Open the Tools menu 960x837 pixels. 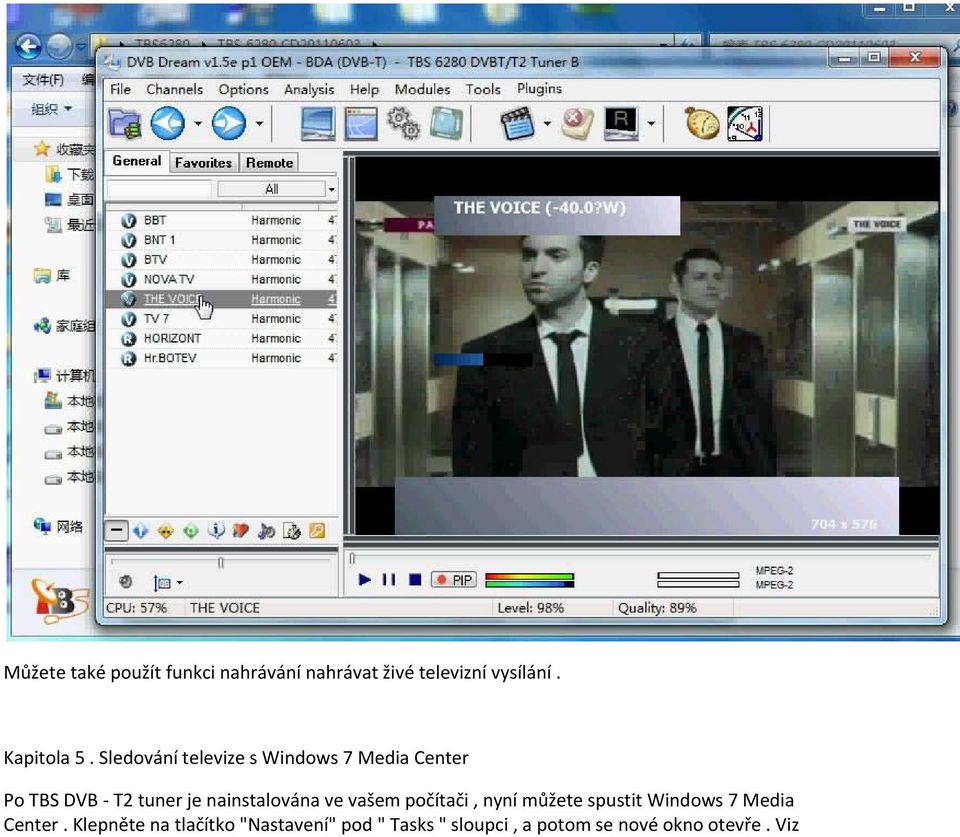coord(483,89)
